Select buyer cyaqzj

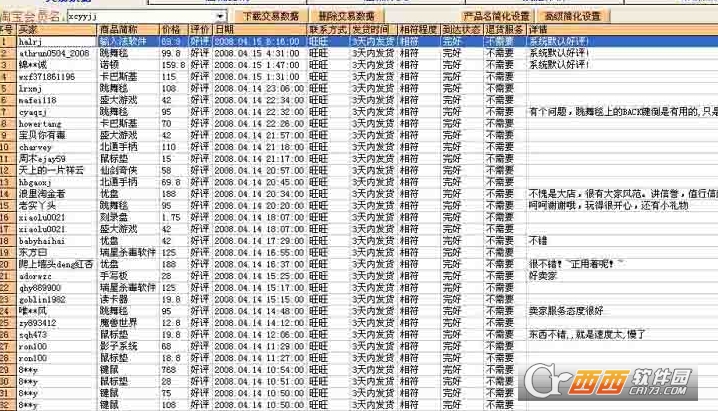(x=33, y=112)
